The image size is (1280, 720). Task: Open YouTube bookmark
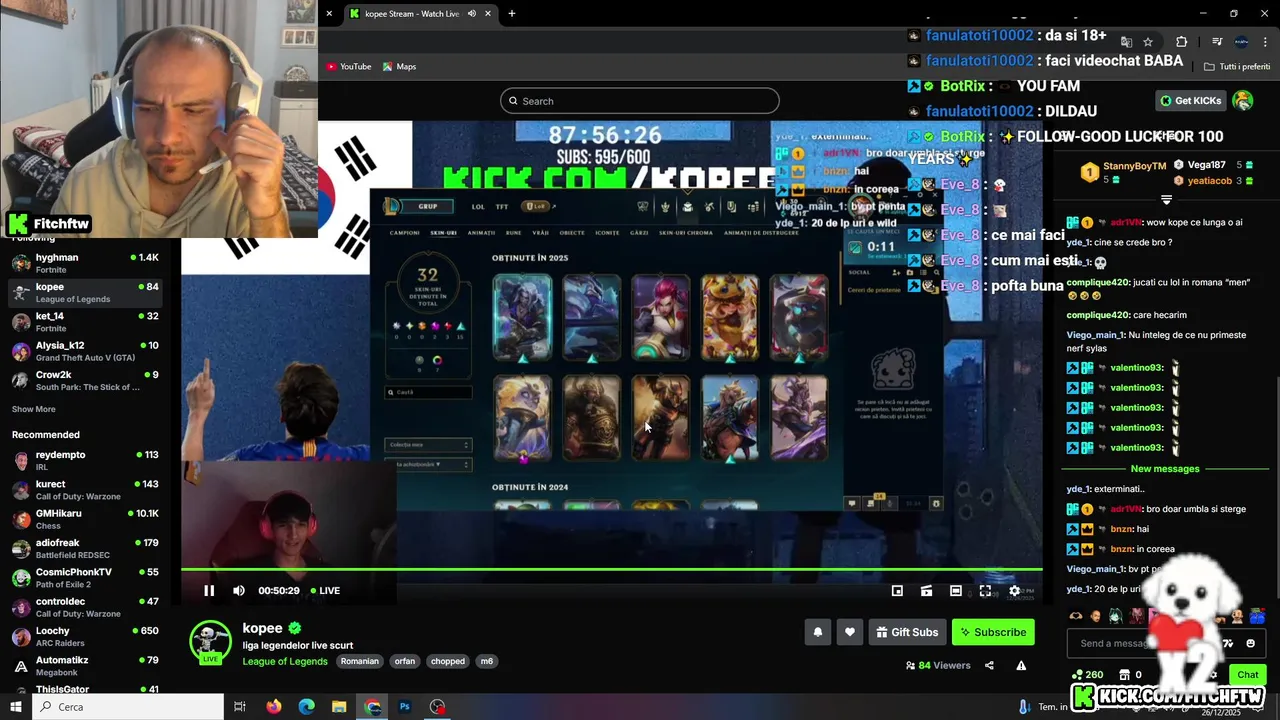(349, 67)
